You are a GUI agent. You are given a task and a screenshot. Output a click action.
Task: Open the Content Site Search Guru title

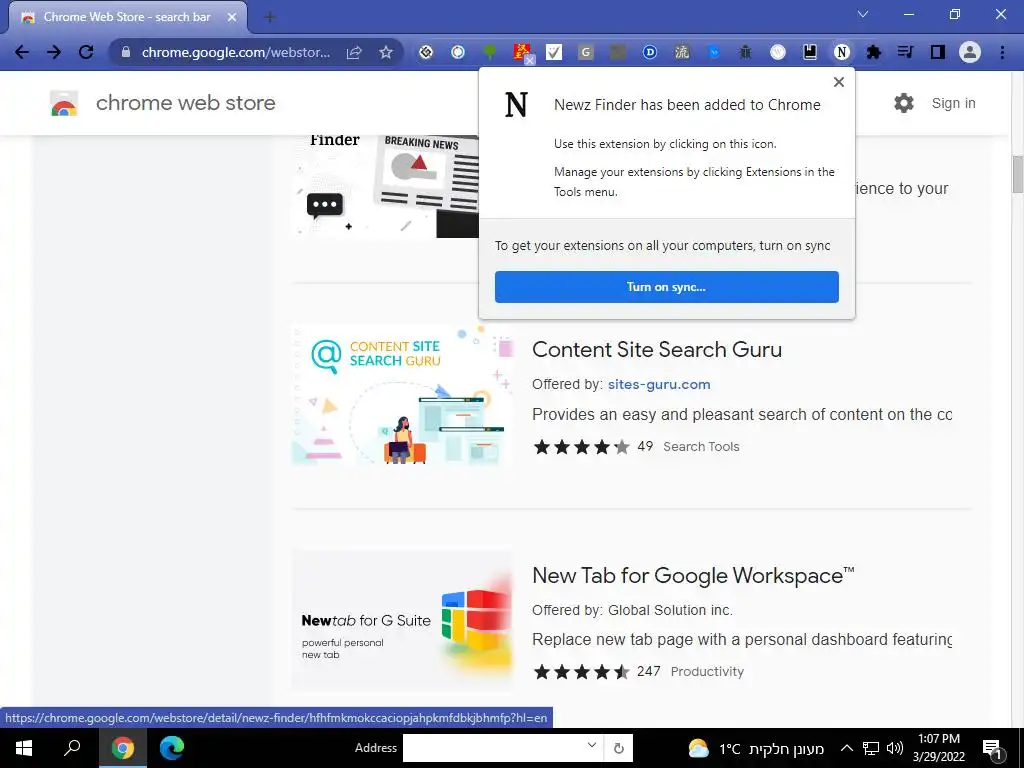[657, 349]
